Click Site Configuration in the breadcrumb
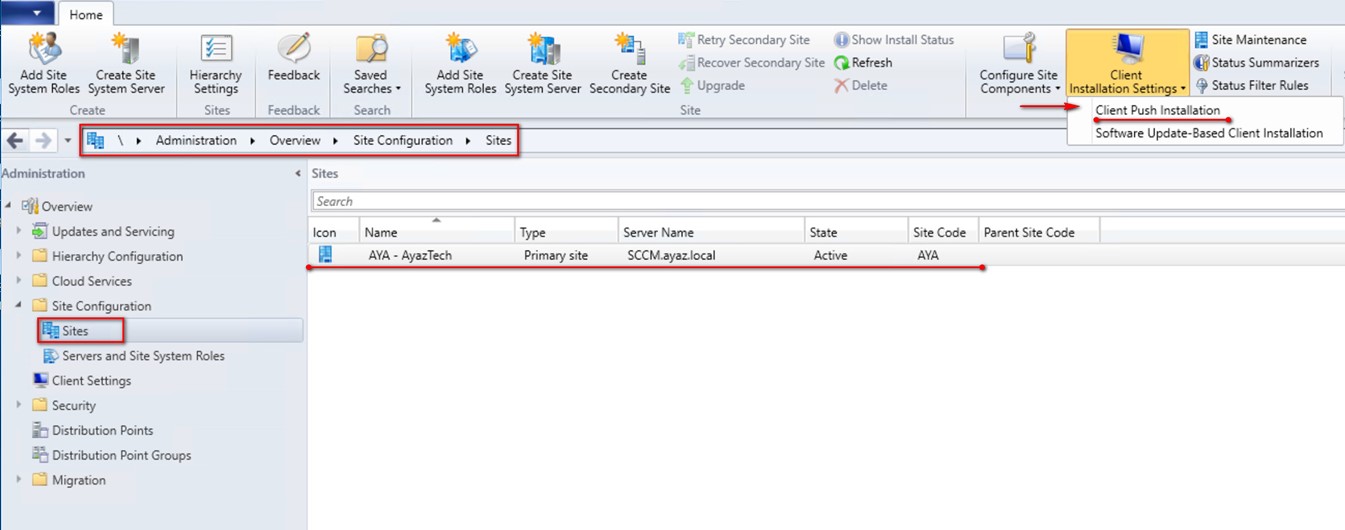Image resolution: width=1345 pixels, height=530 pixels. (403, 141)
